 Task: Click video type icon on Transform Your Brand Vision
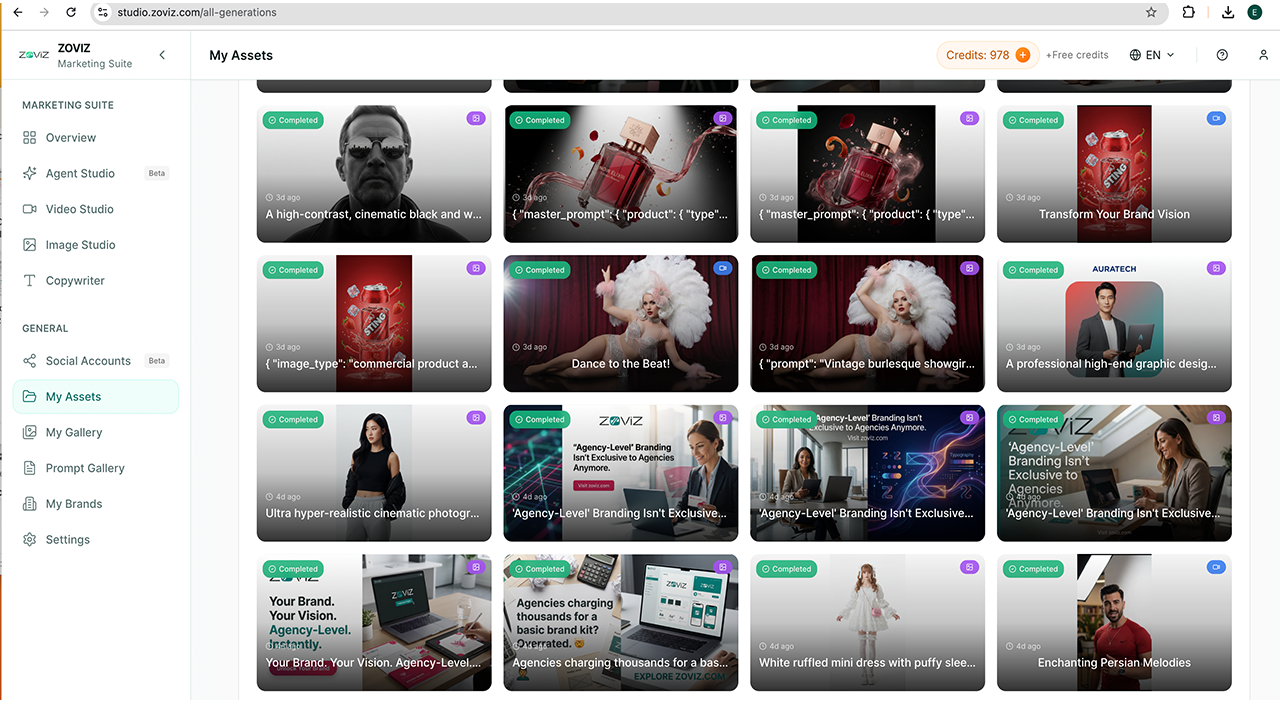[1216, 119]
